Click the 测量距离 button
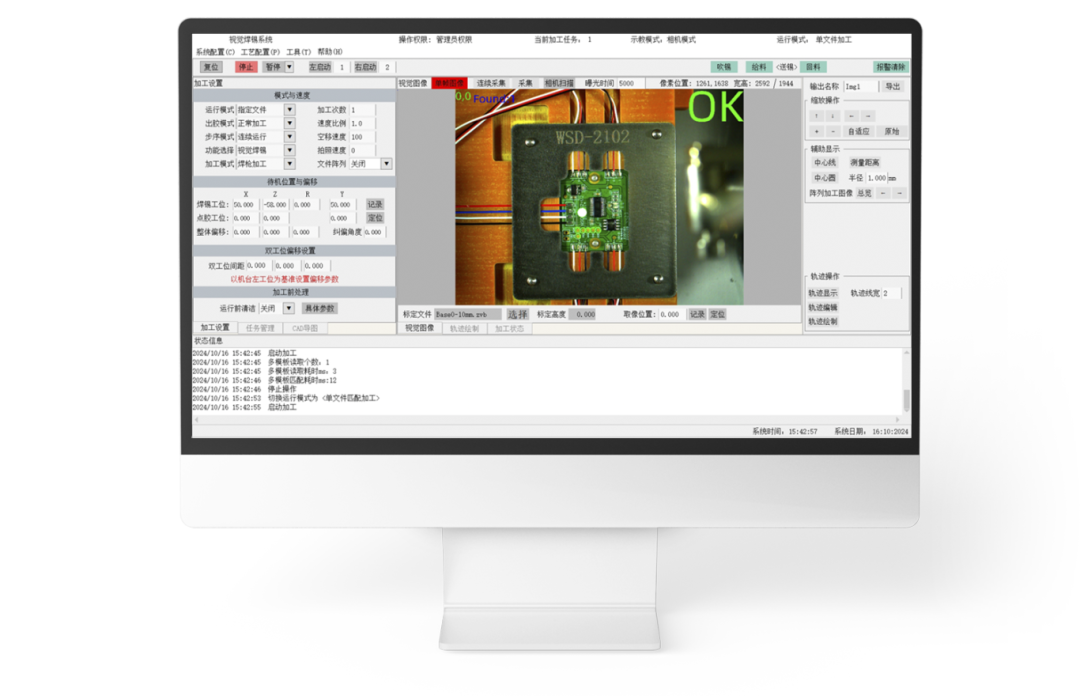Viewport: 1080px width, 696px height. coord(864,163)
